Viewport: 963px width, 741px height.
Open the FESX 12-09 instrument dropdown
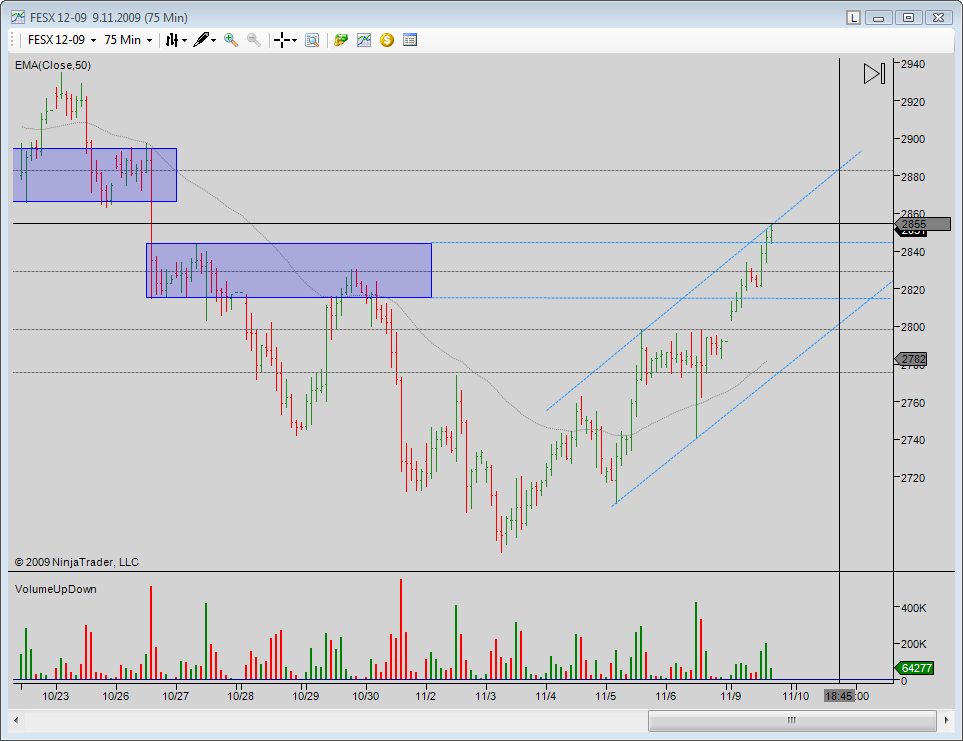tap(62, 40)
